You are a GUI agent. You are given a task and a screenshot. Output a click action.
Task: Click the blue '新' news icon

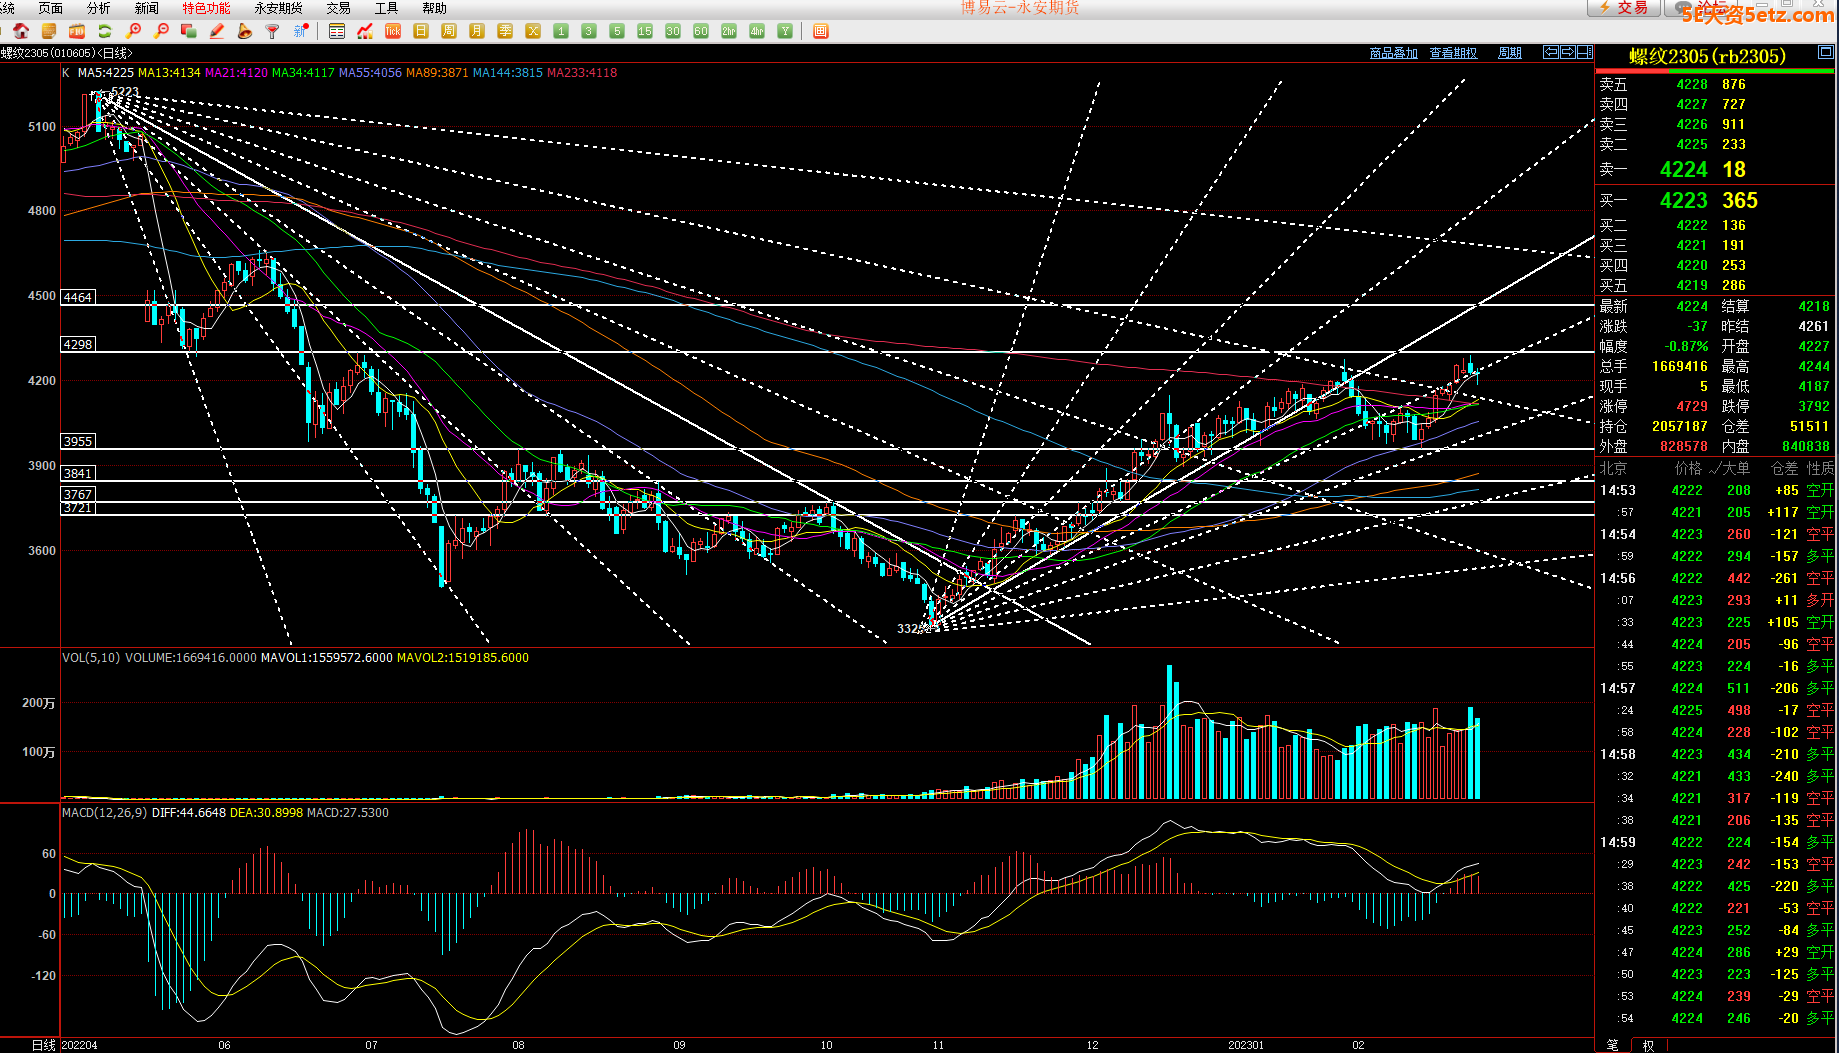click(300, 31)
